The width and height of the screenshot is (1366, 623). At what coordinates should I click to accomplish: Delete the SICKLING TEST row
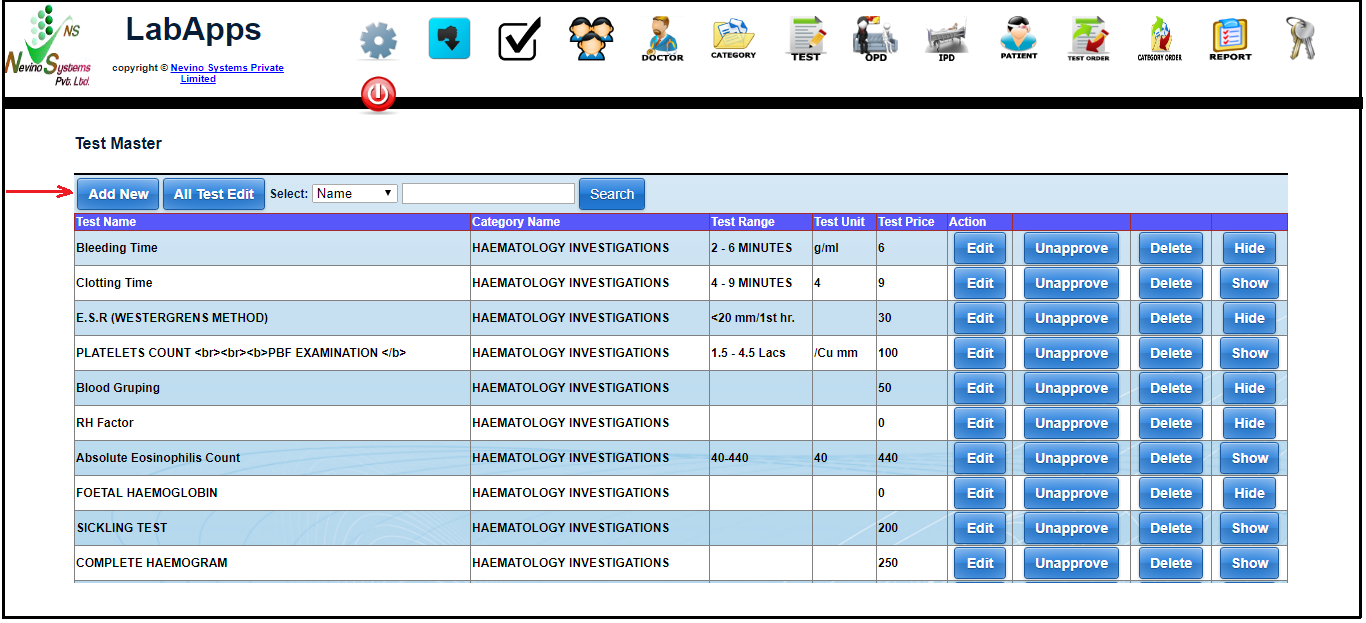(x=1170, y=528)
